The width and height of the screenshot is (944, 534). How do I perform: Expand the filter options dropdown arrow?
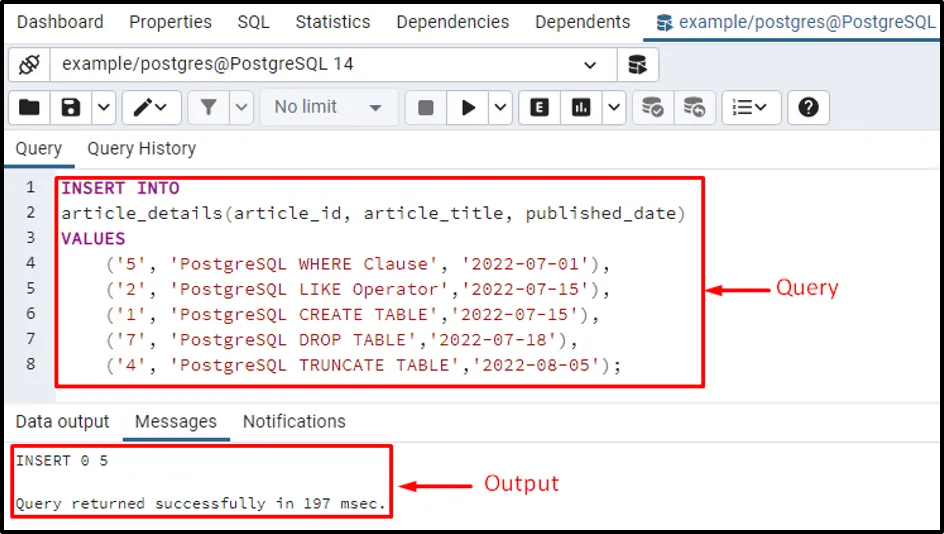[x=241, y=108]
